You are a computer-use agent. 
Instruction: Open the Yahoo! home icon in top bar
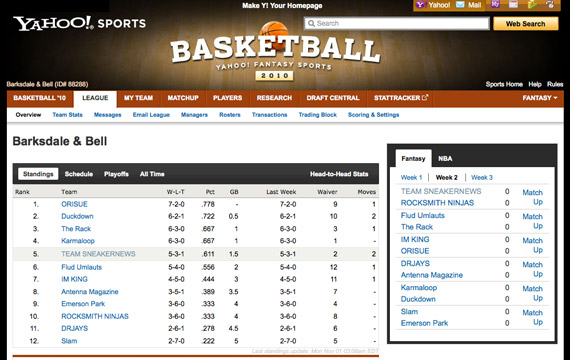click(421, 5)
